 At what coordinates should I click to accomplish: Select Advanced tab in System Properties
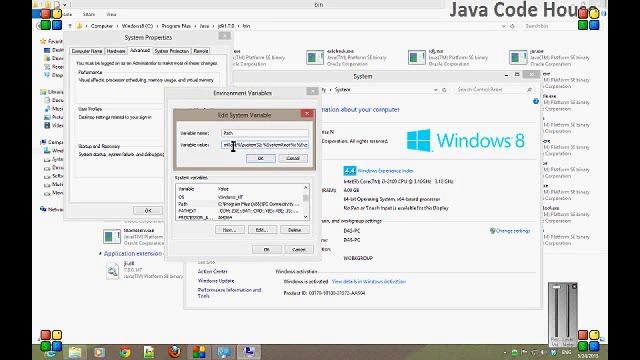point(140,51)
